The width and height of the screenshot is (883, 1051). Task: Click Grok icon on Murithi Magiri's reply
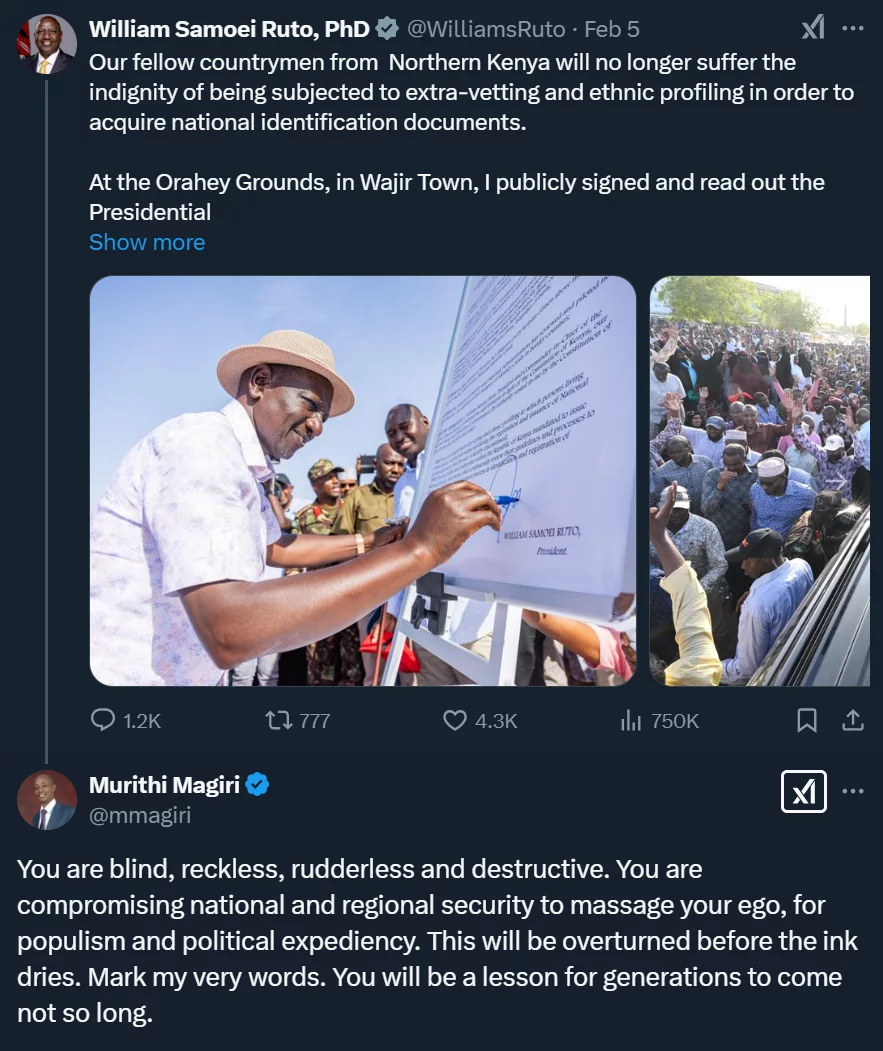tap(803, 792)
